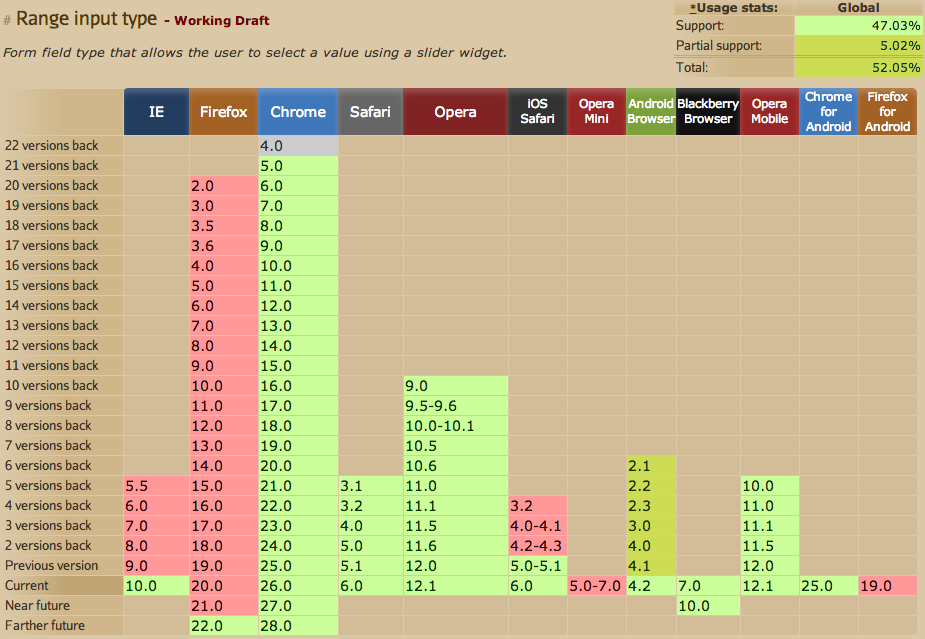Select the Opera Mini column header
The image size is (925, 639).
click(x=596, y=112)
